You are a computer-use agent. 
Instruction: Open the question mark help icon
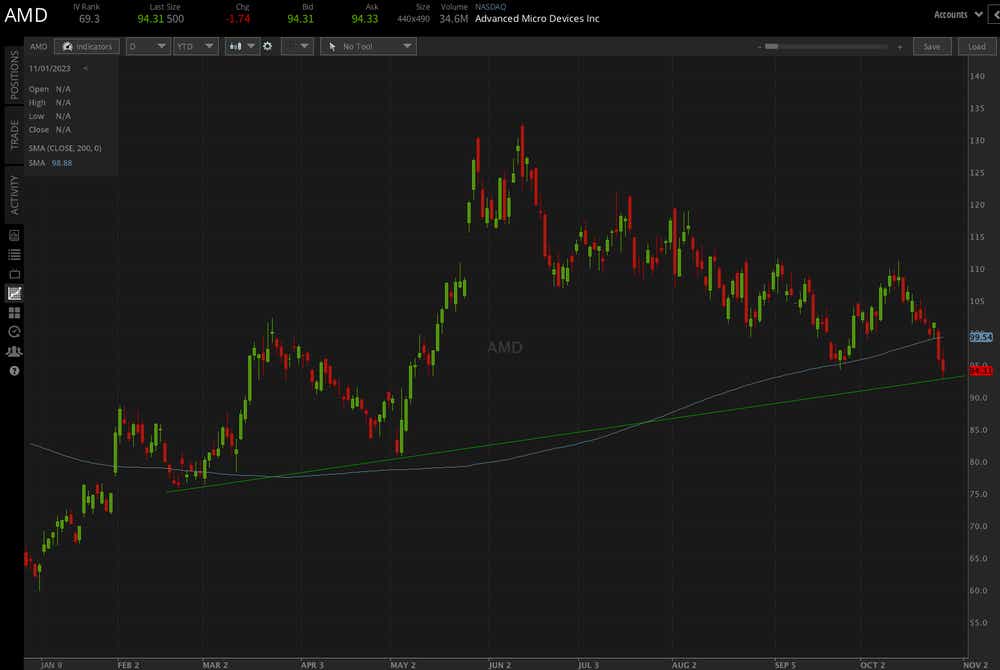[14, 371]
